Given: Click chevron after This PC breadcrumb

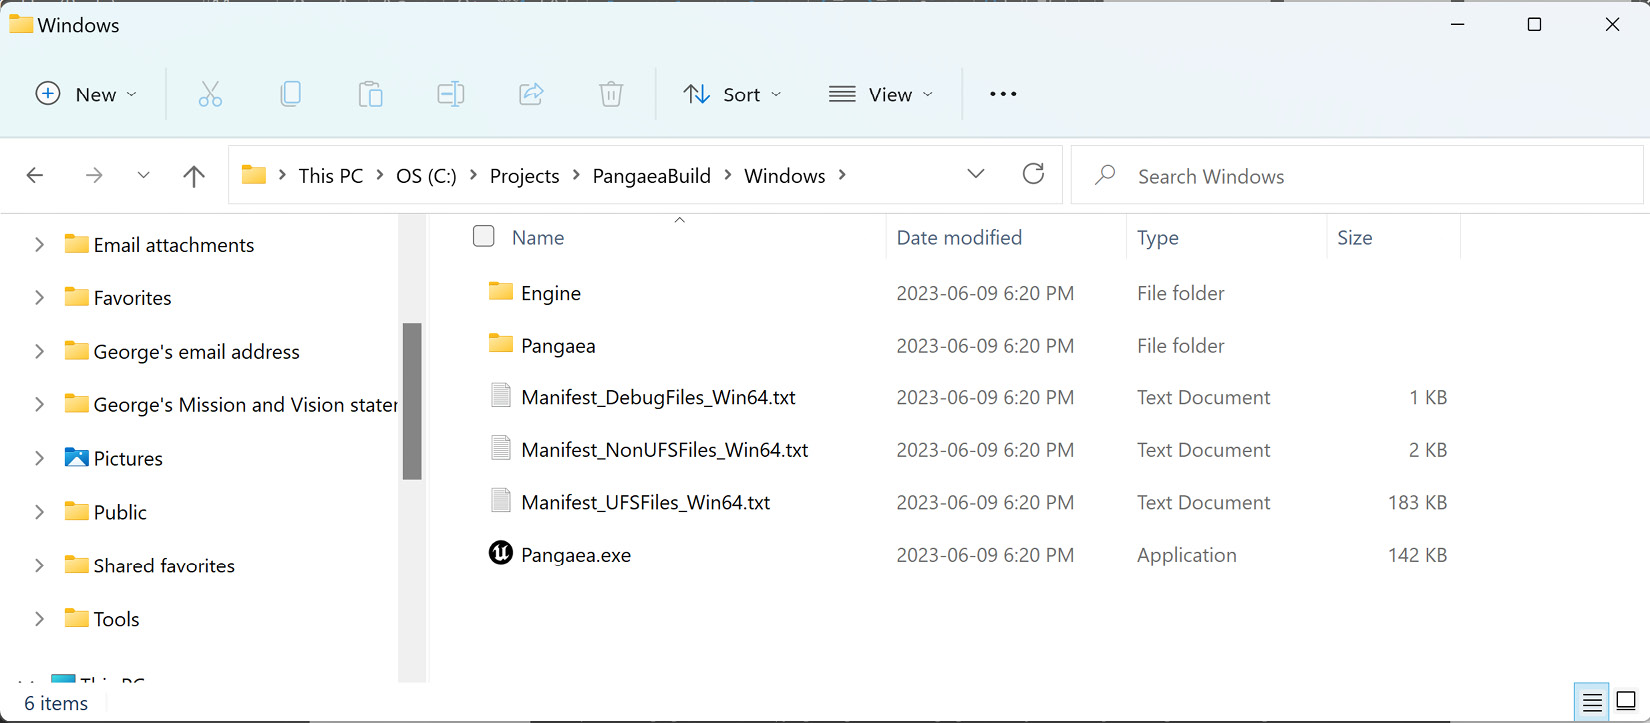Looking at the screenshot, I should [380, 175].
